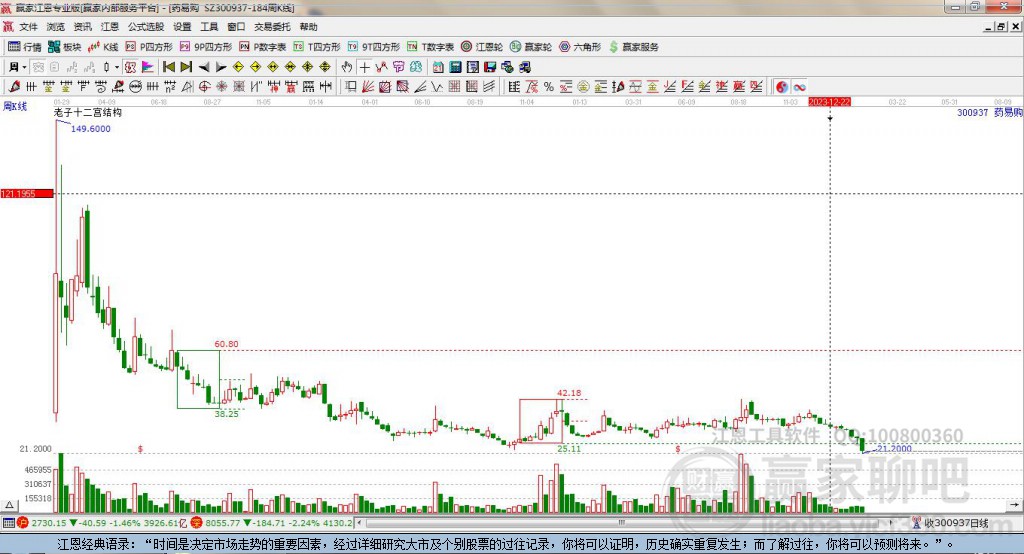Open 赢家轮 wheel tool
The height and width of the screenshot is (554, 1024).
531,47
